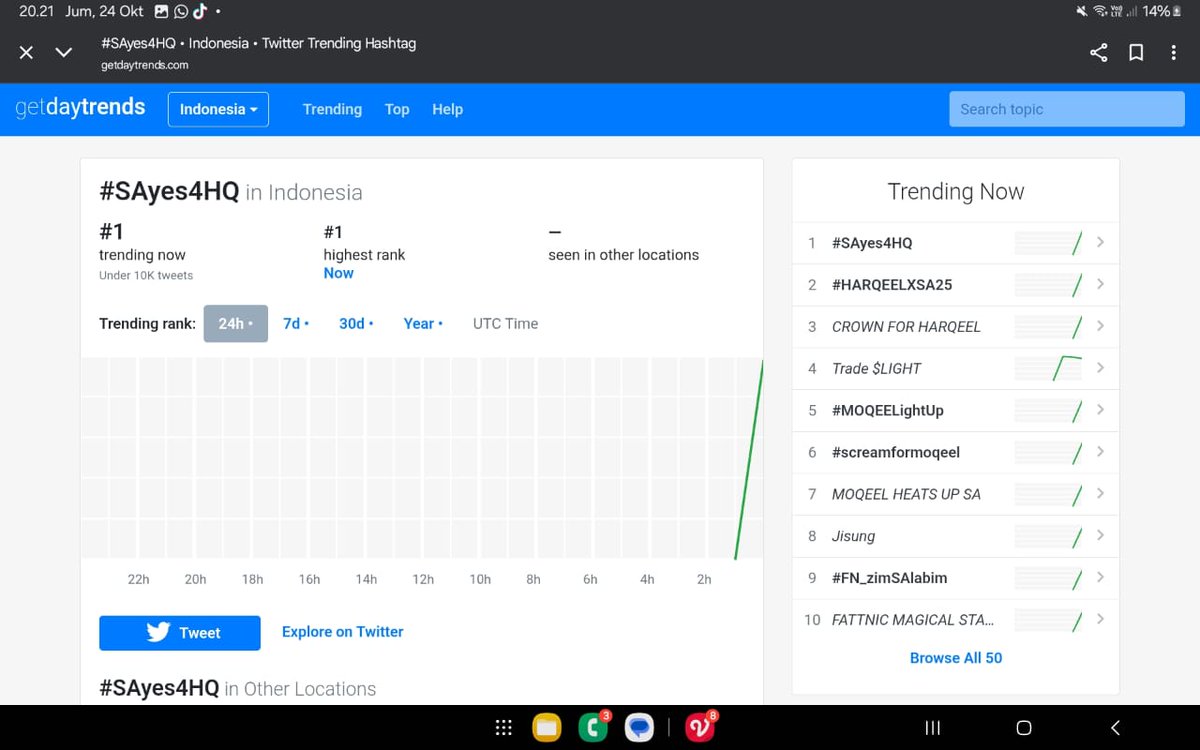Image resolution: width=1200 pixels, height=750 pixels.
Task: Open #screamformoqeel trending entry
Action: 896,452
